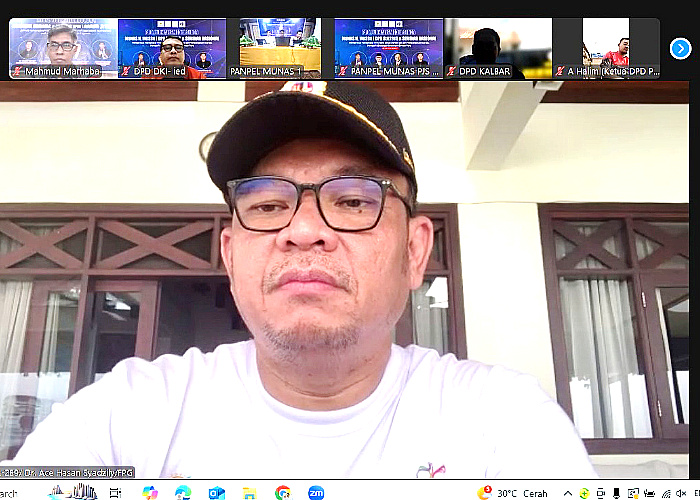Click the Task View icon
700x500 pixels.
[116, 492]
